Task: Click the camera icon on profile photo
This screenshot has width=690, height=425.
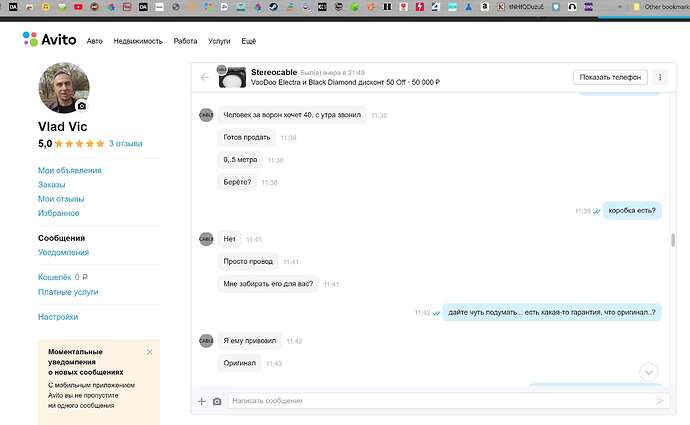Action: click(x=81, y=106)
